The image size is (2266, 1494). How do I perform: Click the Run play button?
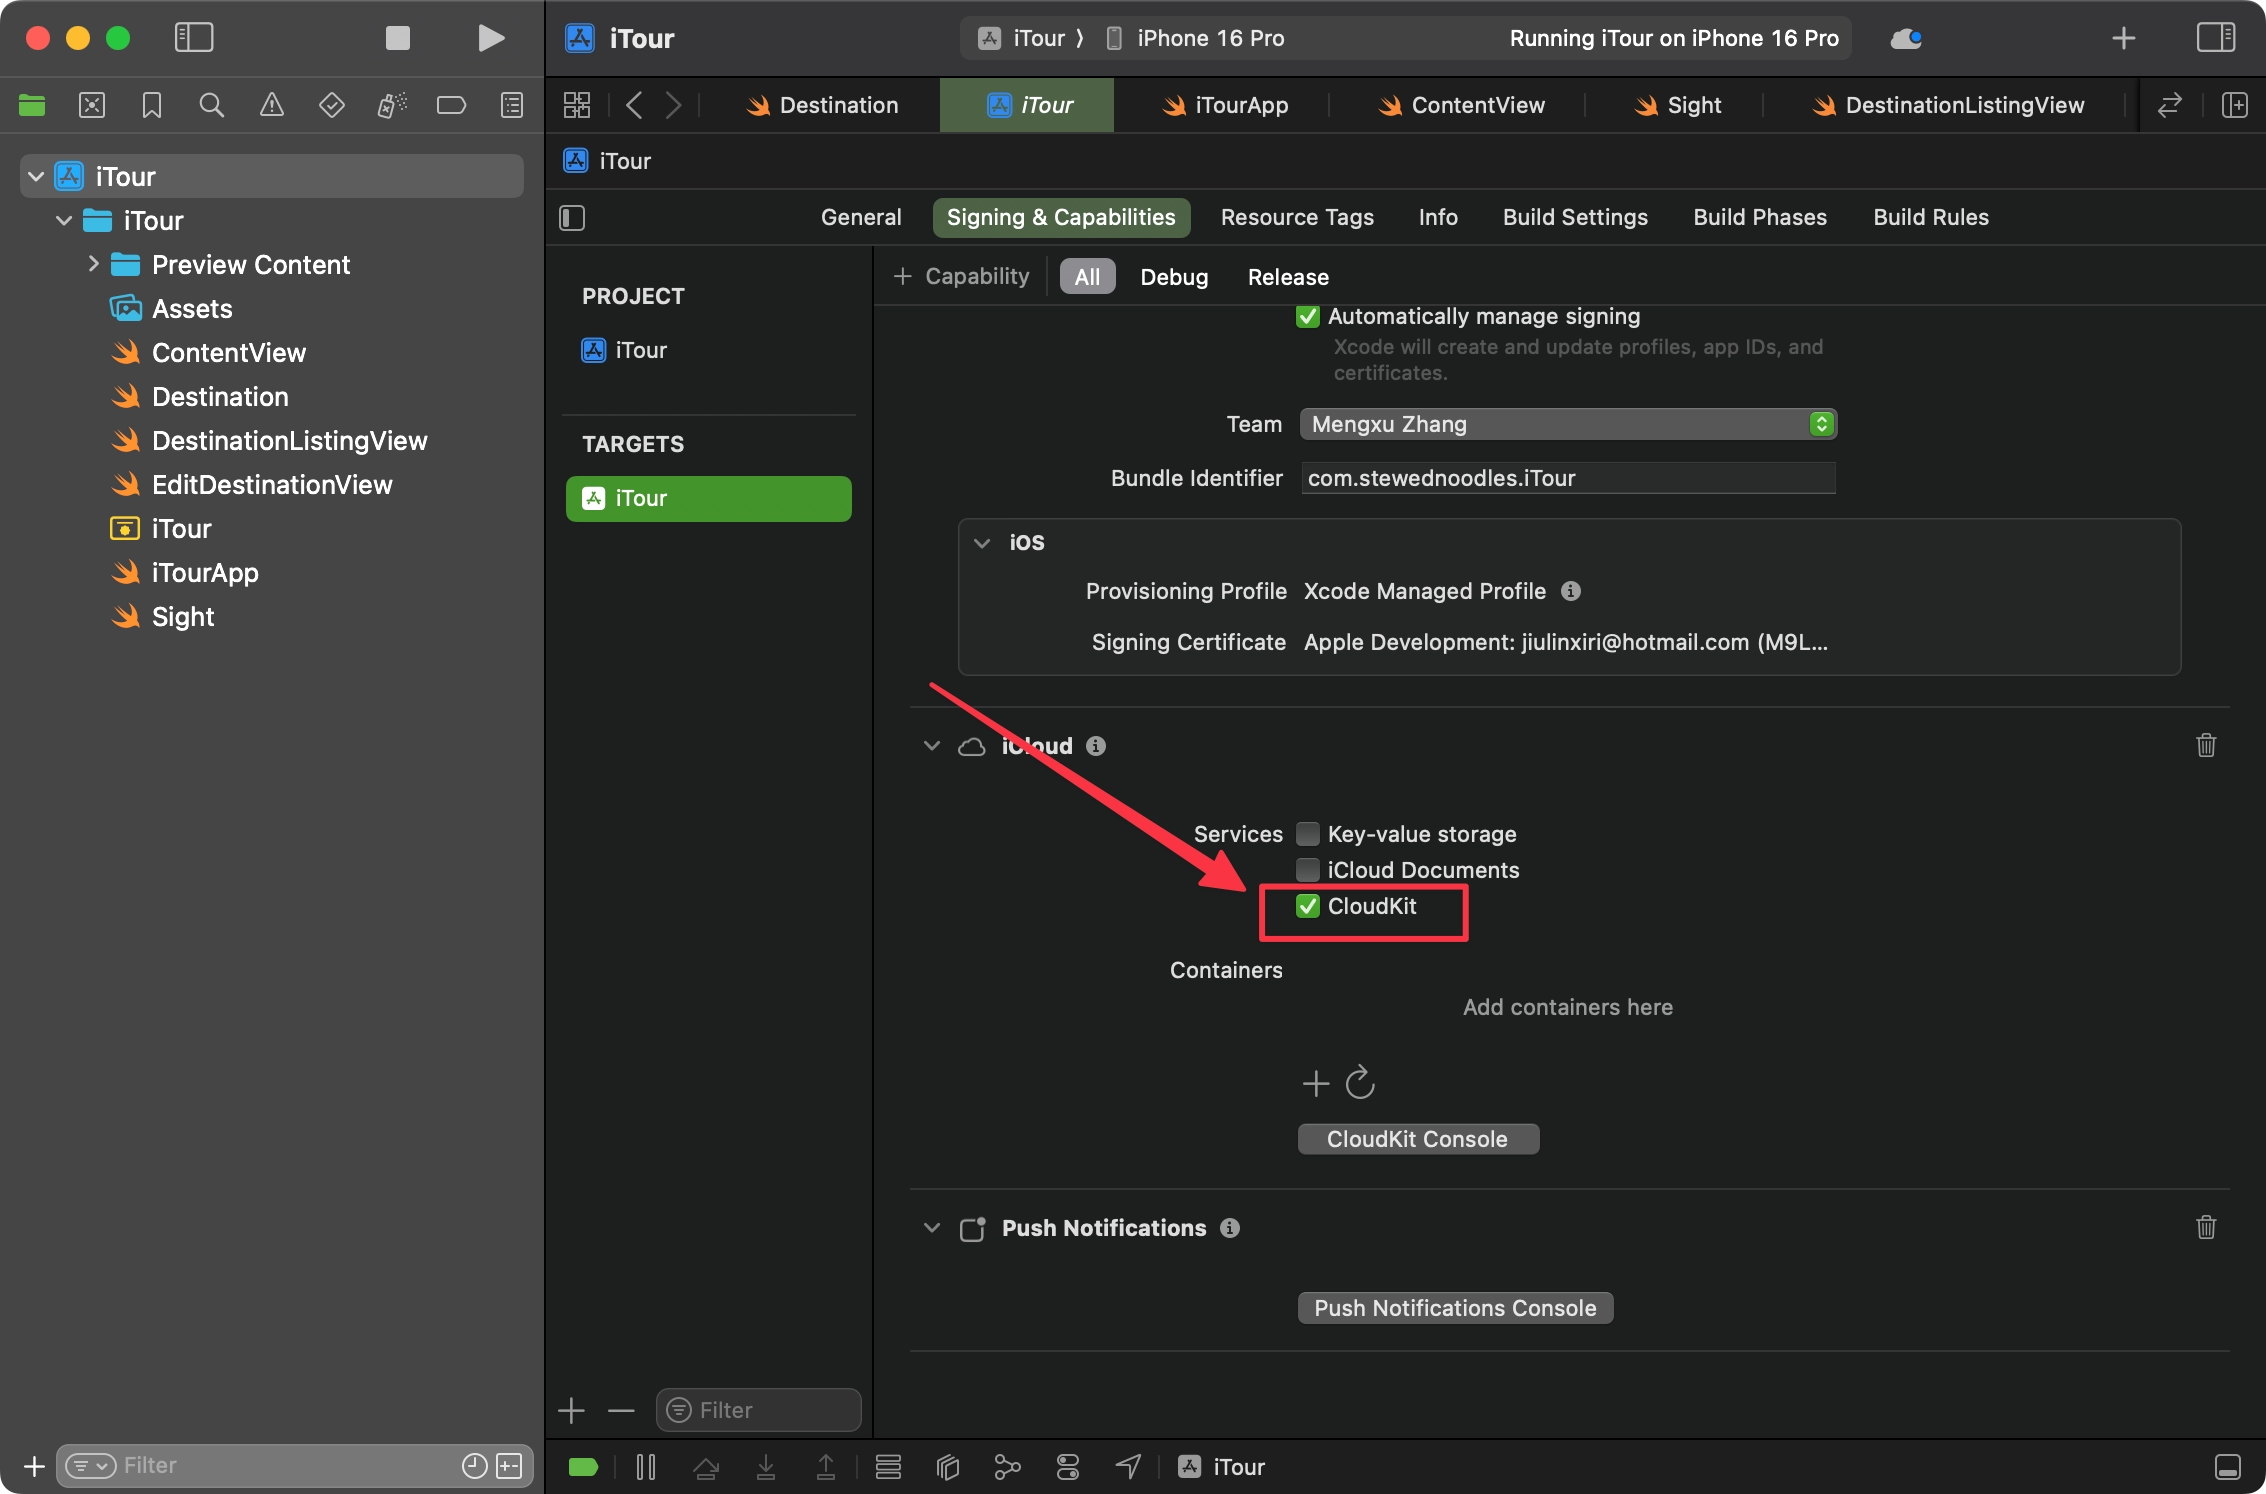pyautogui.click(x=490, y=38)
